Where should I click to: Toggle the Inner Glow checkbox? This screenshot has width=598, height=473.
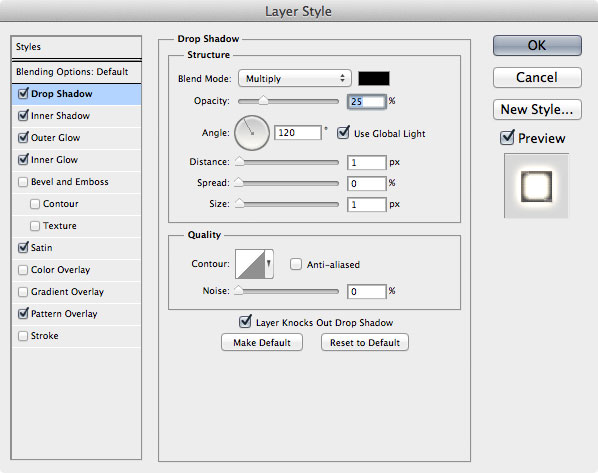(x=23, y=159)
